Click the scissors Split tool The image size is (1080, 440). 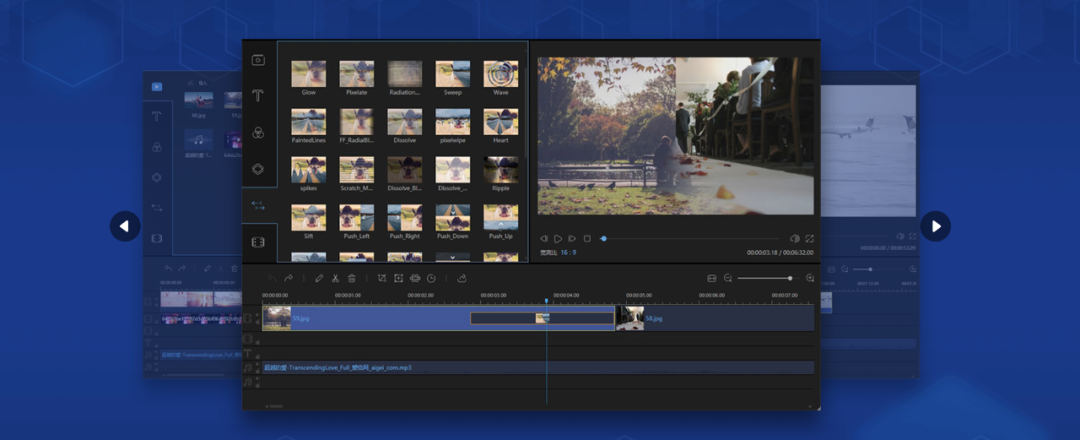click(335, 278)
